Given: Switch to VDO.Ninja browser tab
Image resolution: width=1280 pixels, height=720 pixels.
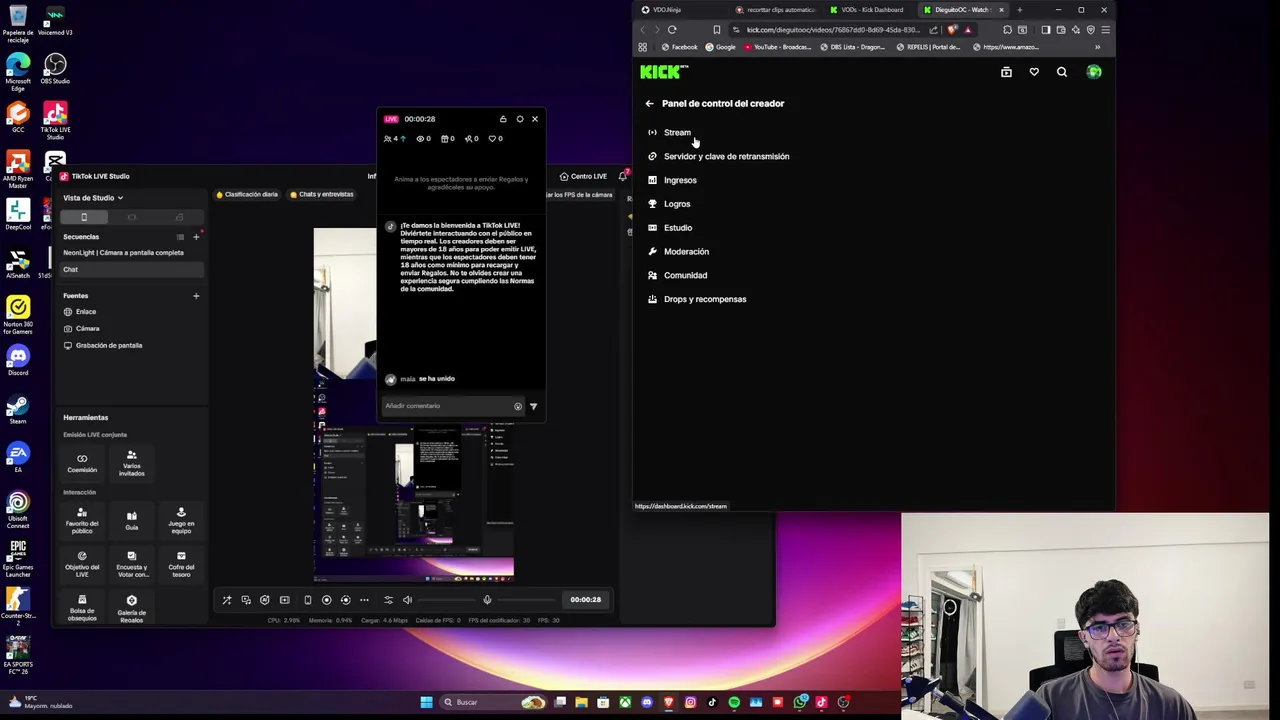Looking at the screenshot, I should point(666,10).
